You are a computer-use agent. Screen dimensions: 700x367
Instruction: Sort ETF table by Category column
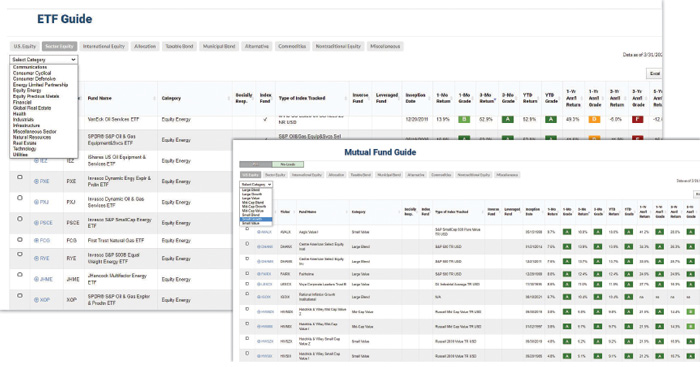click(195, 98)
